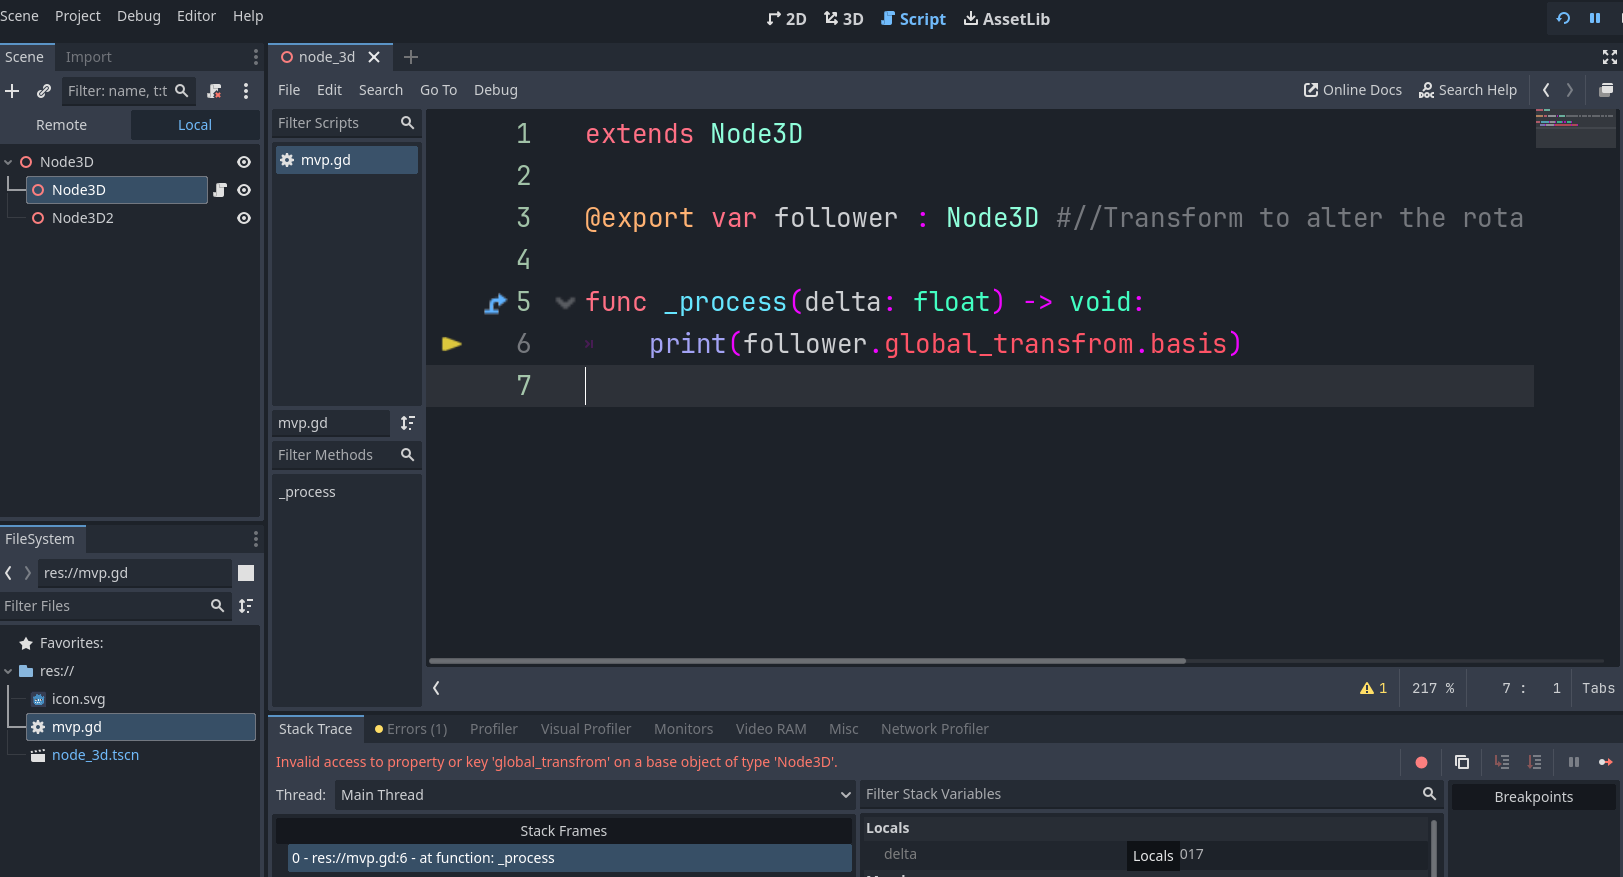Open the Network Profiler tab

pos(935,729)
